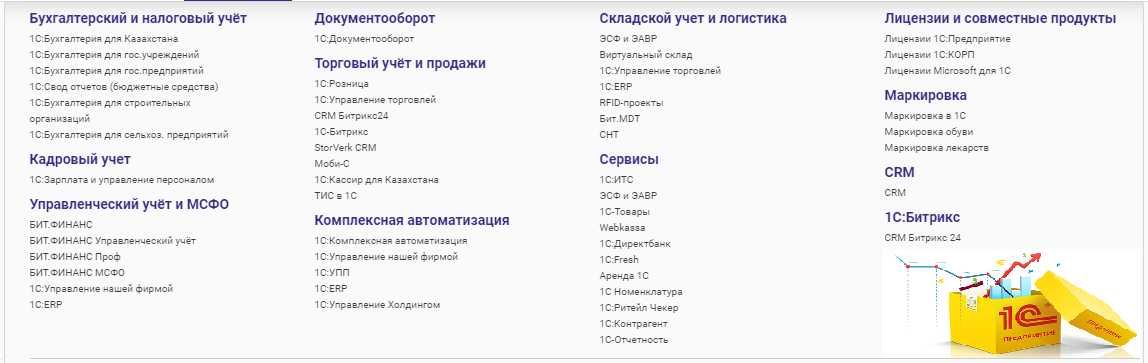Go to 1С:Ритейл Чекер
The image size is (1148, 363).
pyautogui.click(x=638, y=308)
